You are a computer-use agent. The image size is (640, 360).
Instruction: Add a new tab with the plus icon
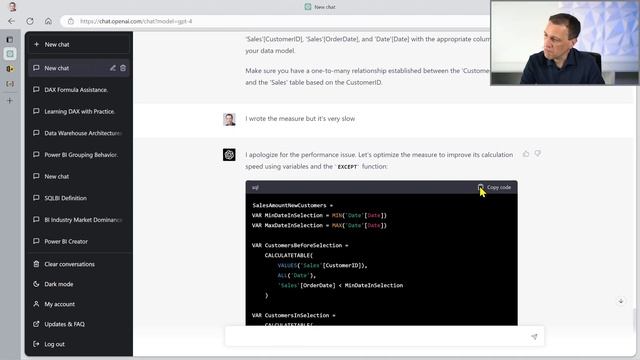point(10,100)
